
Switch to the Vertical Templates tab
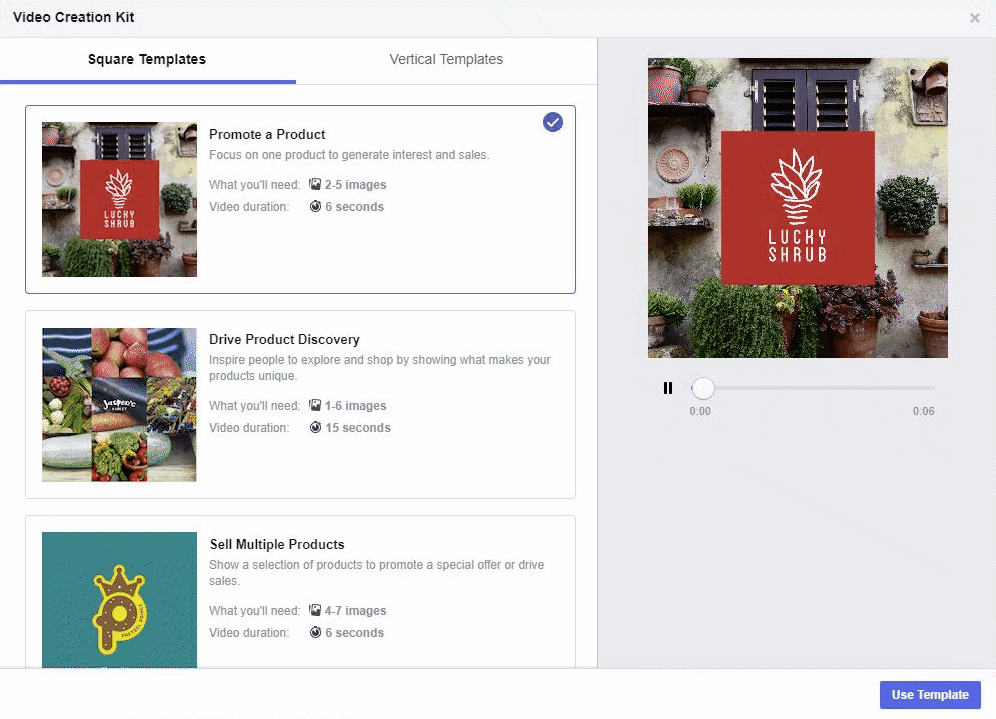tap(446, 60)
